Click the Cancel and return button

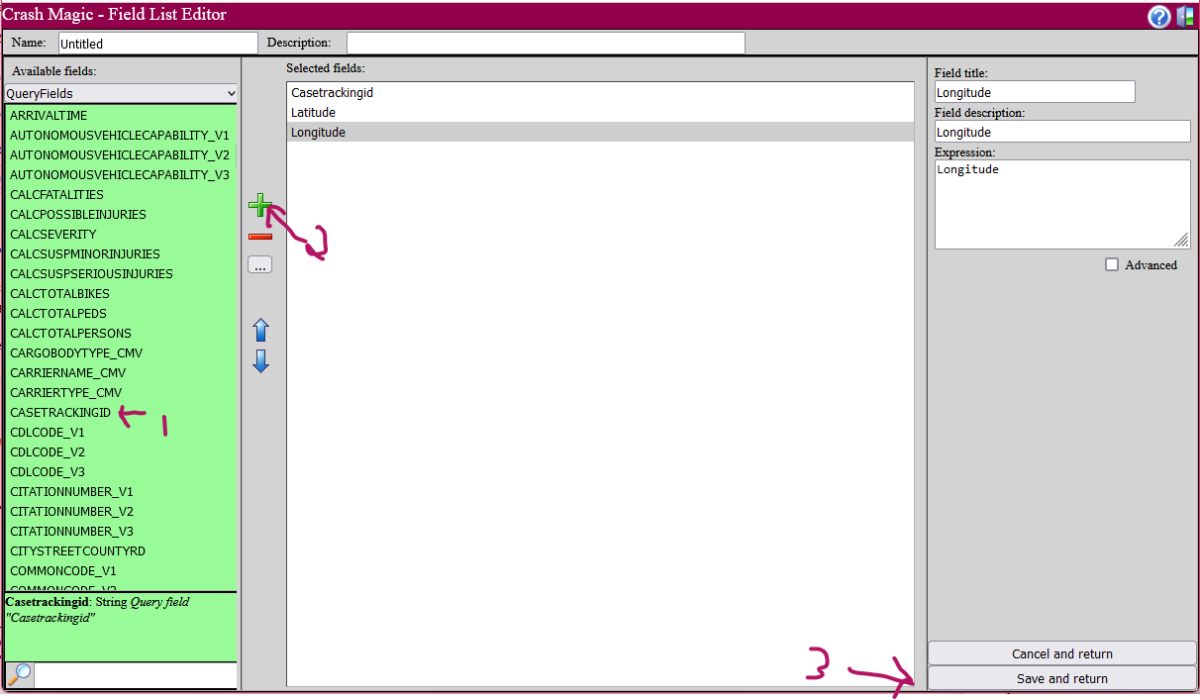point(1062,653)
